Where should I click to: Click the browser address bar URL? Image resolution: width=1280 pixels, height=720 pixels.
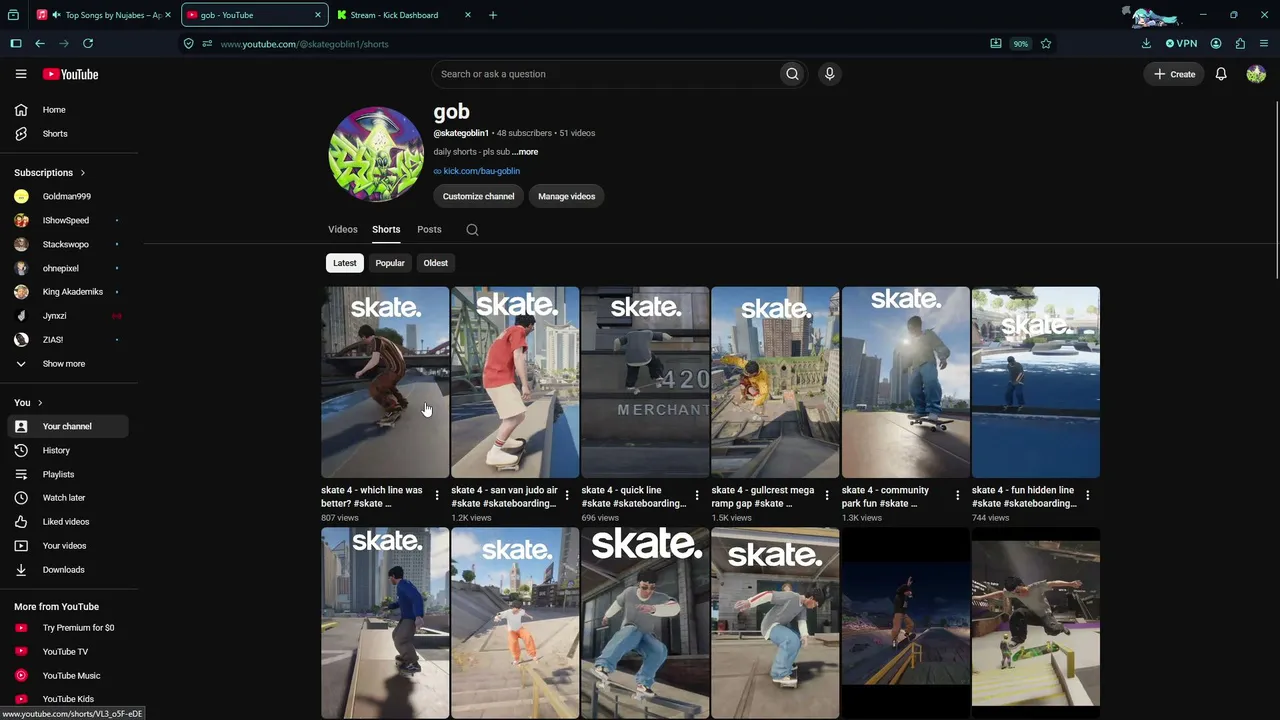pos(305,44)
